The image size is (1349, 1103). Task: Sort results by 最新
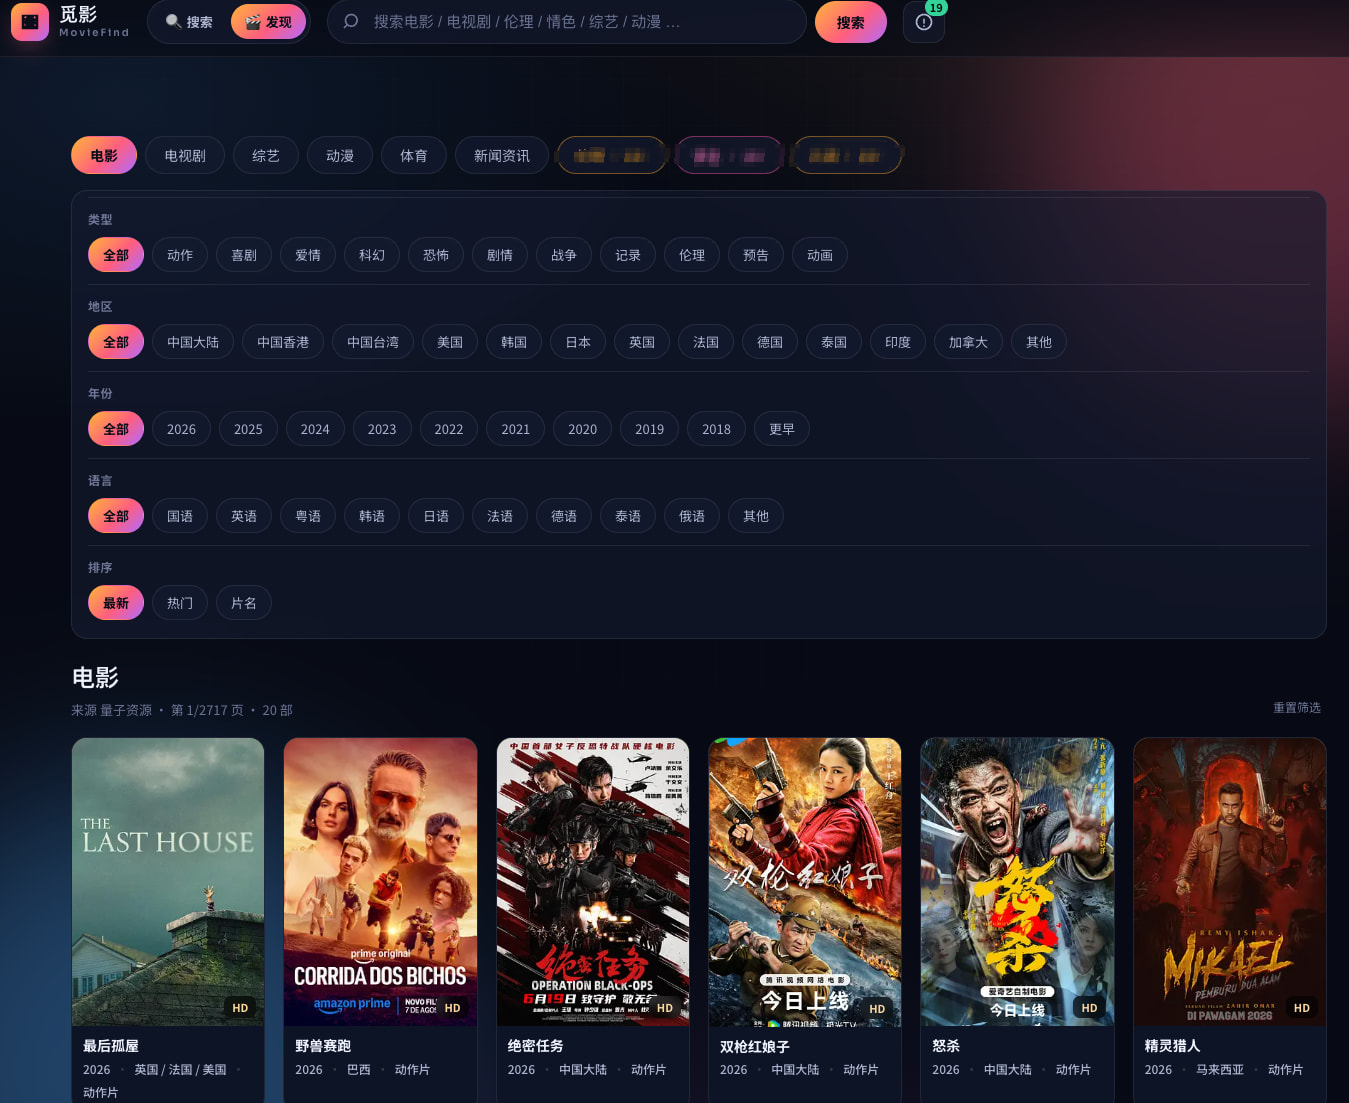pos(116,603)
